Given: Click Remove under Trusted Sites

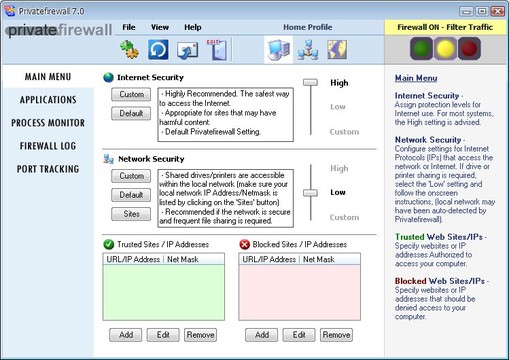Looking at the screenshot, I should (200, 335).
